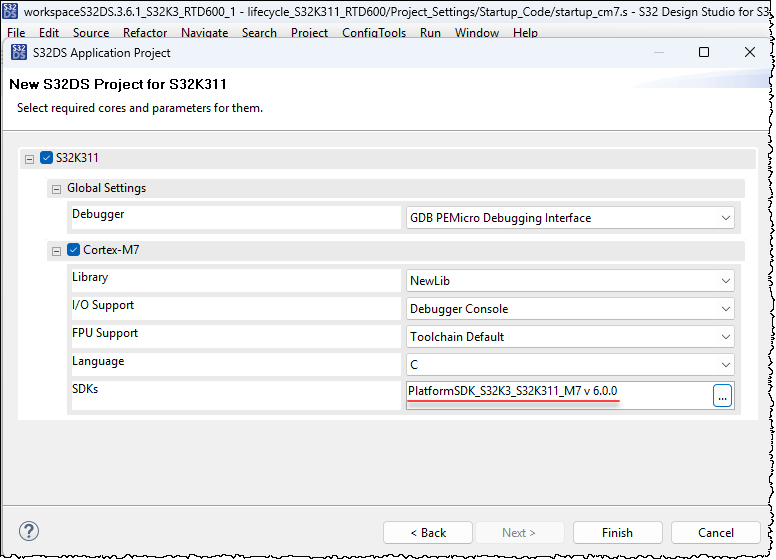Open the Search menu
The width and height of the screenshot is (776, 560).
pyautogui.click(x=259, y=33)
